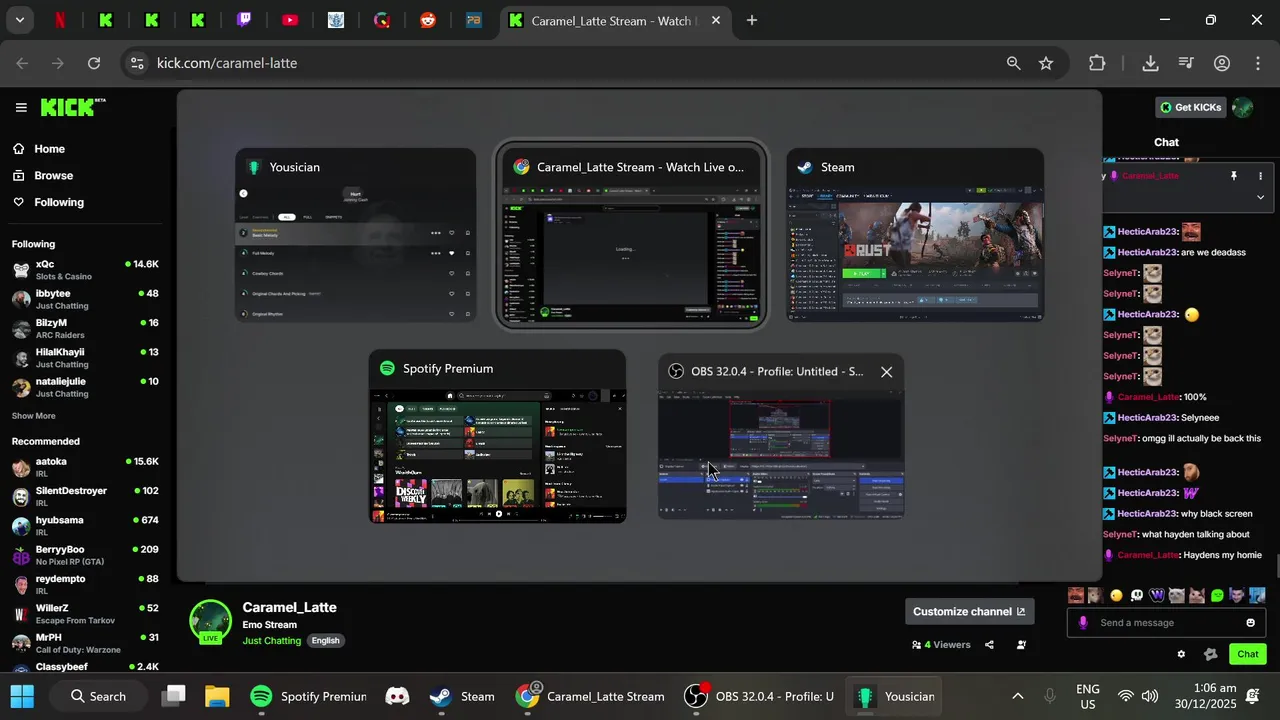Click the purple microphone icon in chat box

click(1083, 623)
